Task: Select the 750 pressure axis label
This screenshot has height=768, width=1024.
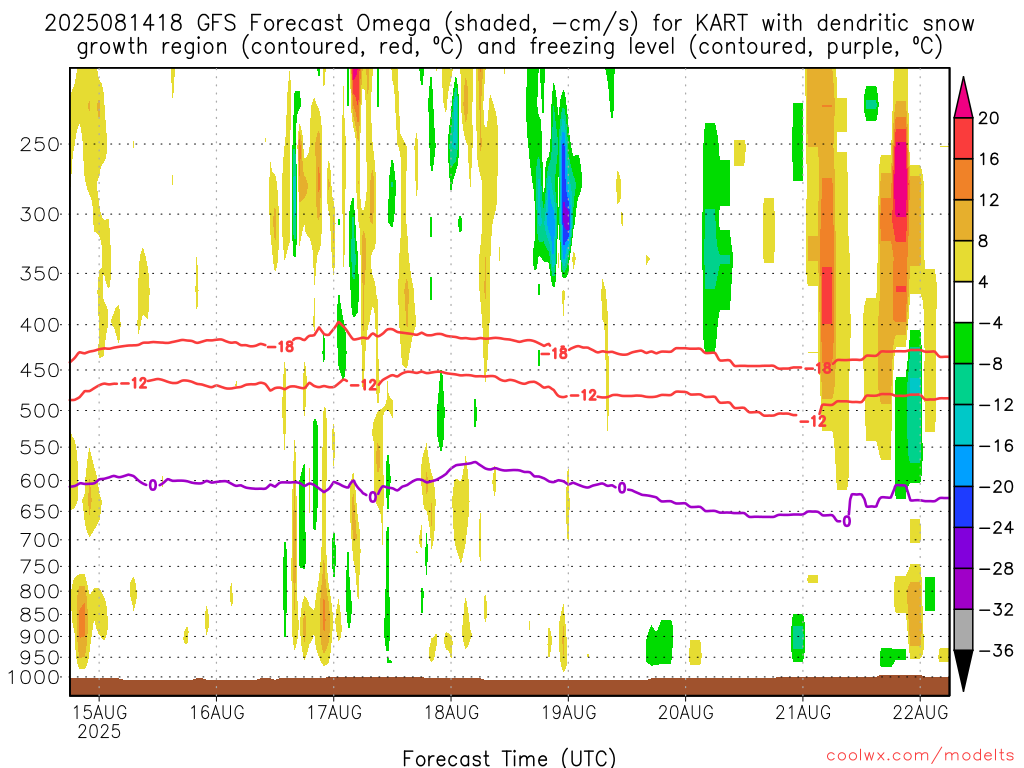Action: pyautogui.click(x=40, y=567)
